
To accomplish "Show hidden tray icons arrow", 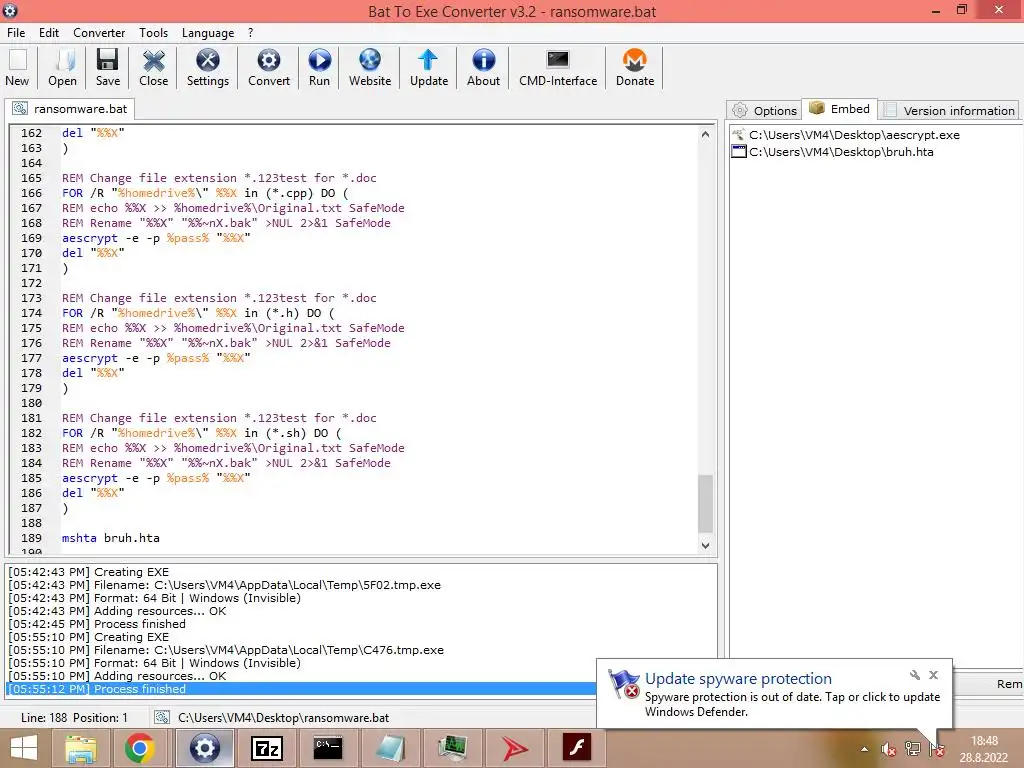I will click(865, 749).
